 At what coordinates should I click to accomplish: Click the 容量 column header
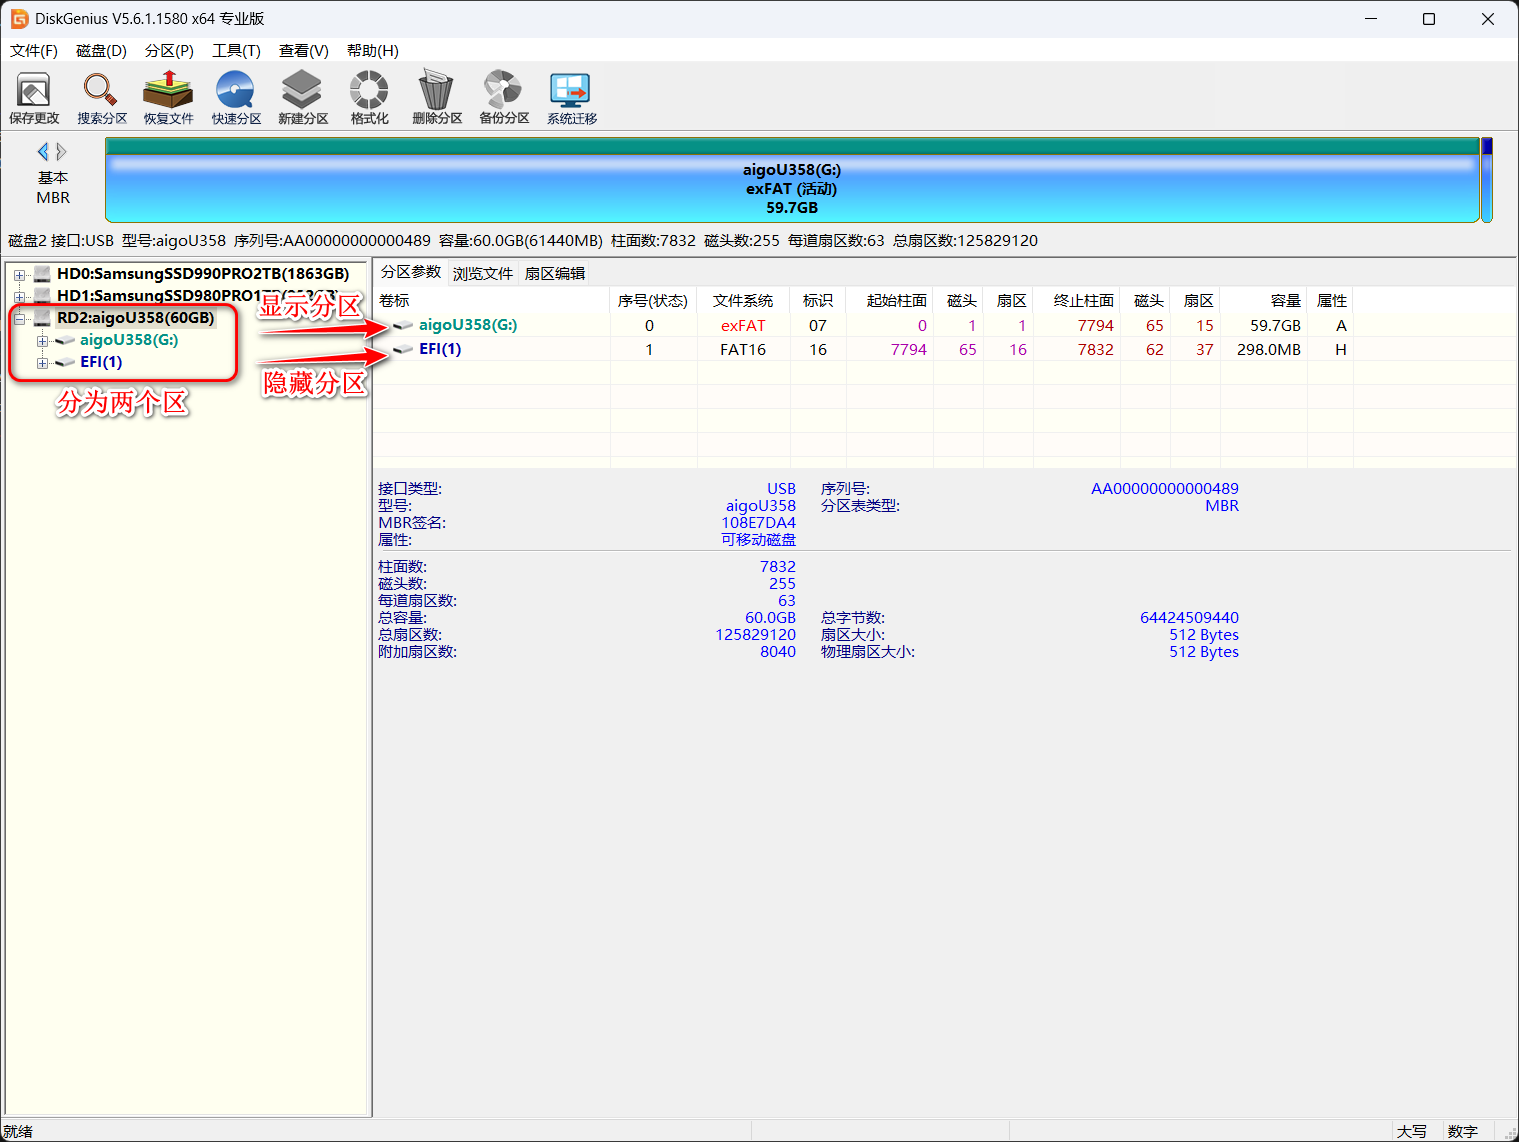(x=1284, y=301)
